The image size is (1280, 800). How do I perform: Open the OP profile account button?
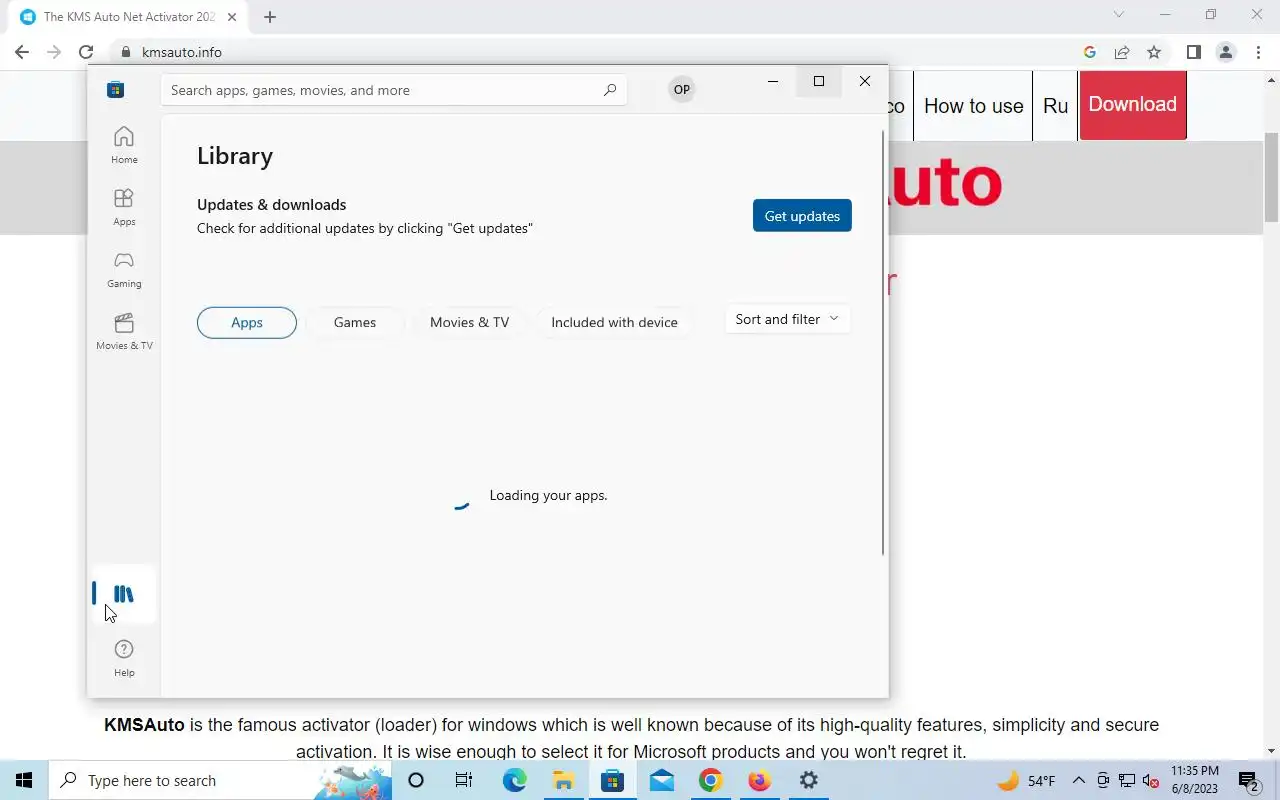(681, 89)
